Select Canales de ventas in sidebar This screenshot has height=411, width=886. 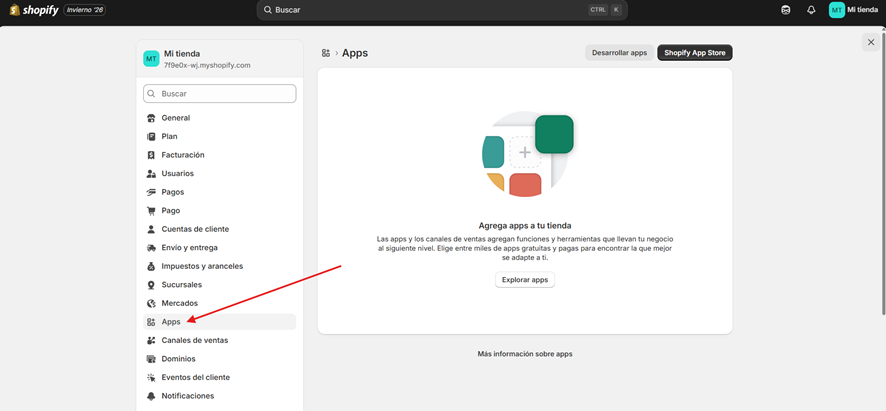pos(195,341)
